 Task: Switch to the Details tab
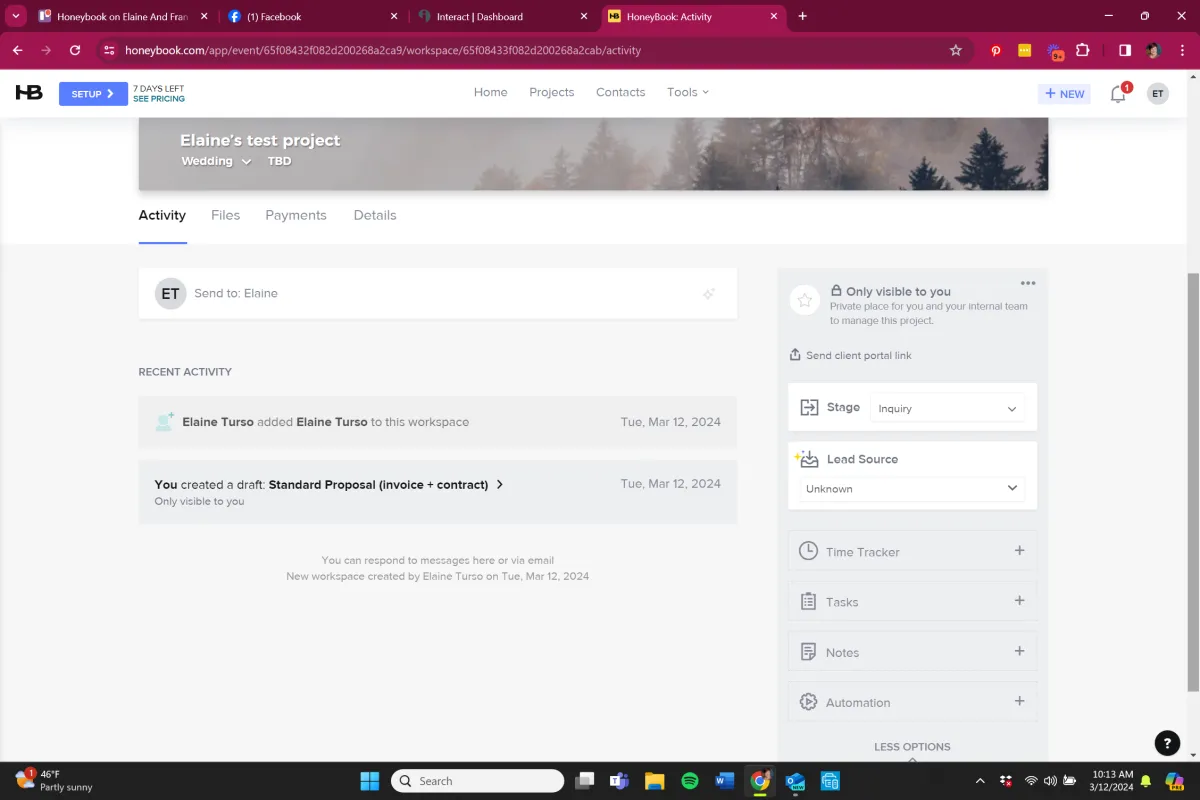pos(375,215)
